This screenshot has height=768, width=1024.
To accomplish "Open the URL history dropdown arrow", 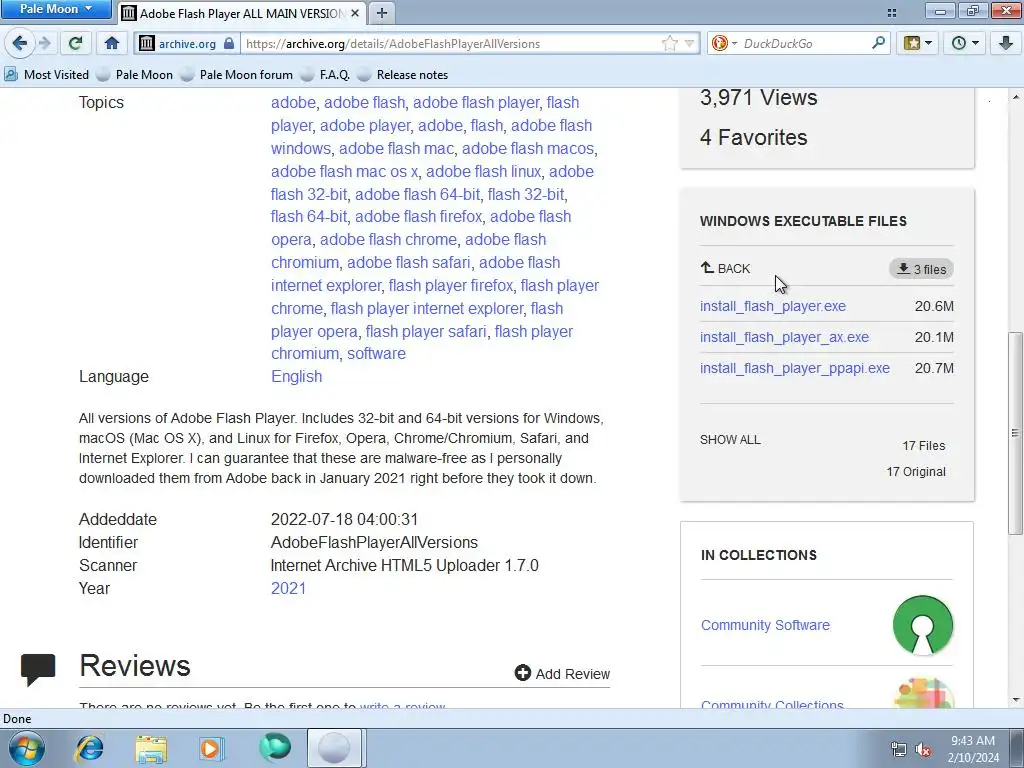I will click(x=690, y=44).
